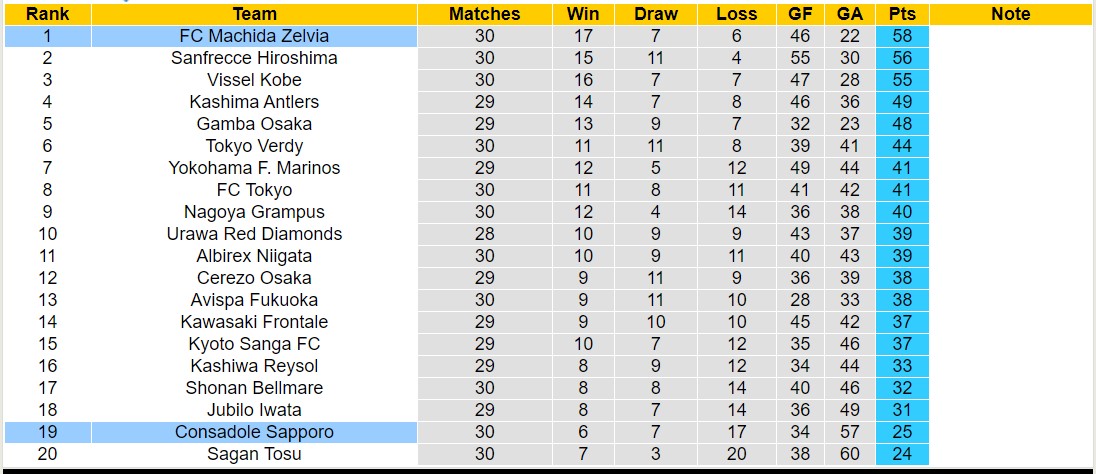Click the Rank column header
Screen dimensions: 1096x474
(47, 14)
